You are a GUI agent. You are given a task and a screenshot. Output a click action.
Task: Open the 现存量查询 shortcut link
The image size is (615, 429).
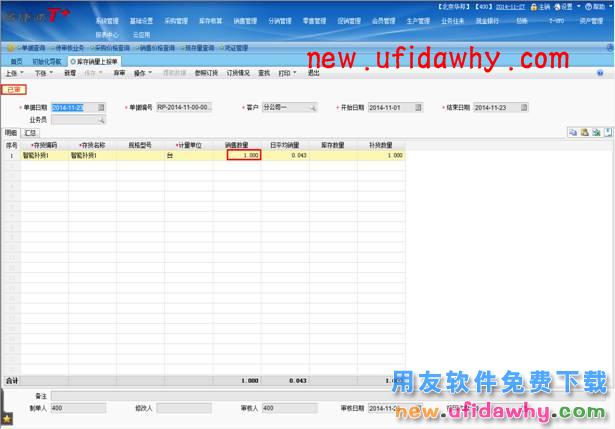[x=200, y=48]
